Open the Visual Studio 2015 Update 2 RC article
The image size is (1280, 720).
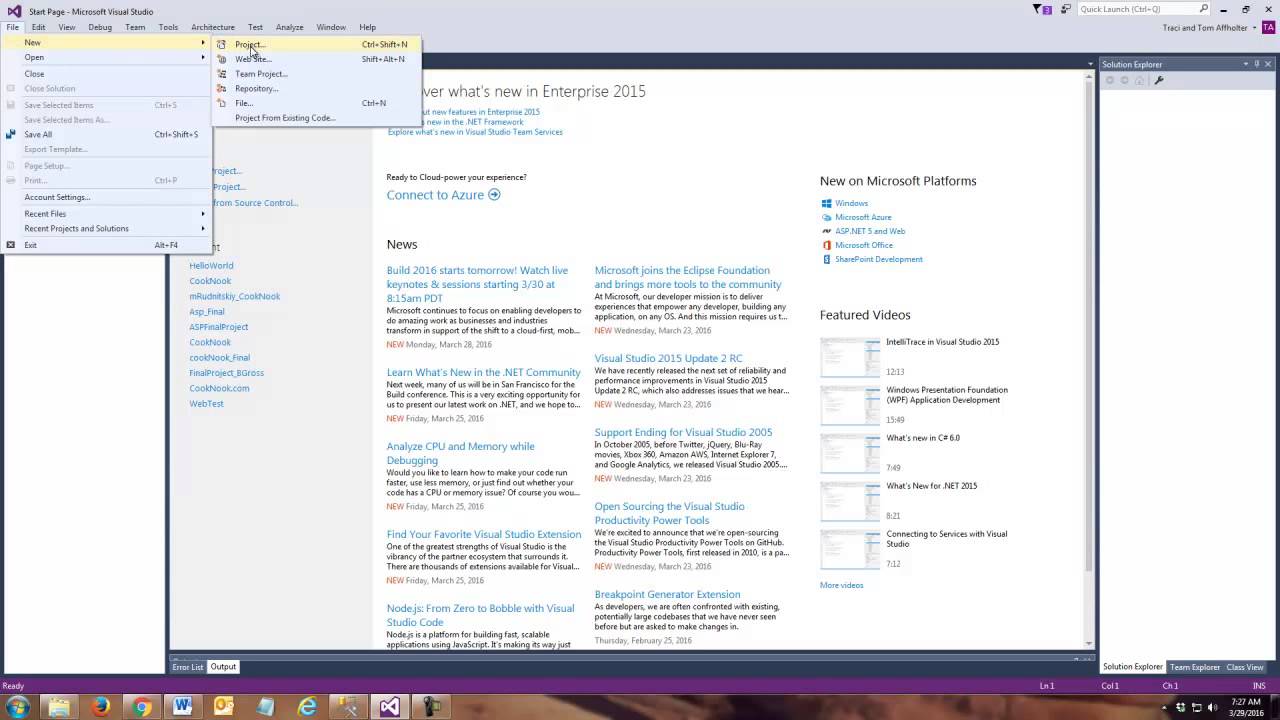pos(668,358)
